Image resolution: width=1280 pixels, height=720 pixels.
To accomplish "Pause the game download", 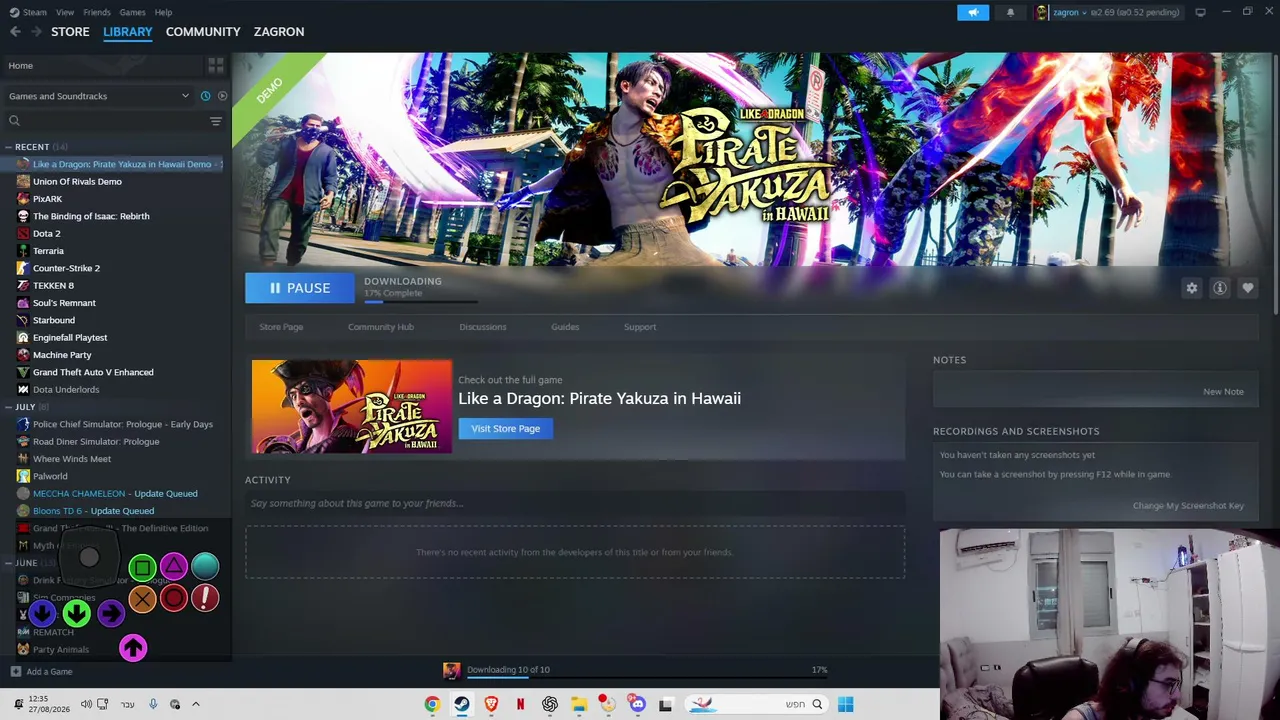I will click(x=300, y=288).
